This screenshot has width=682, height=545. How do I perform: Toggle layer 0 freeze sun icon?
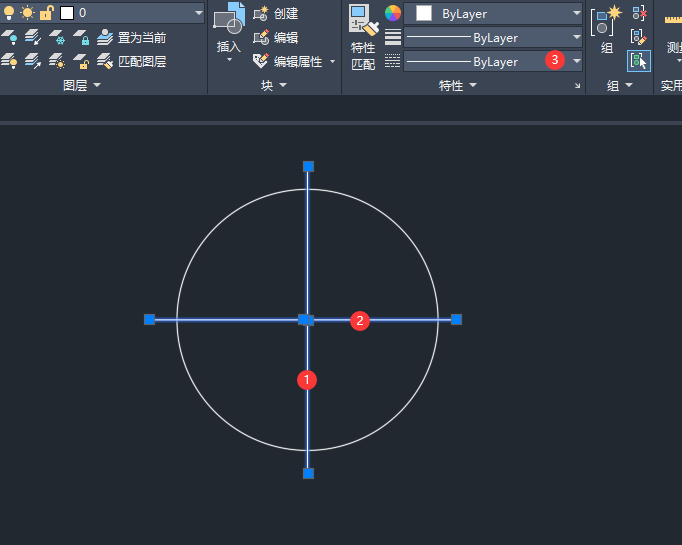tap(27, 13)
